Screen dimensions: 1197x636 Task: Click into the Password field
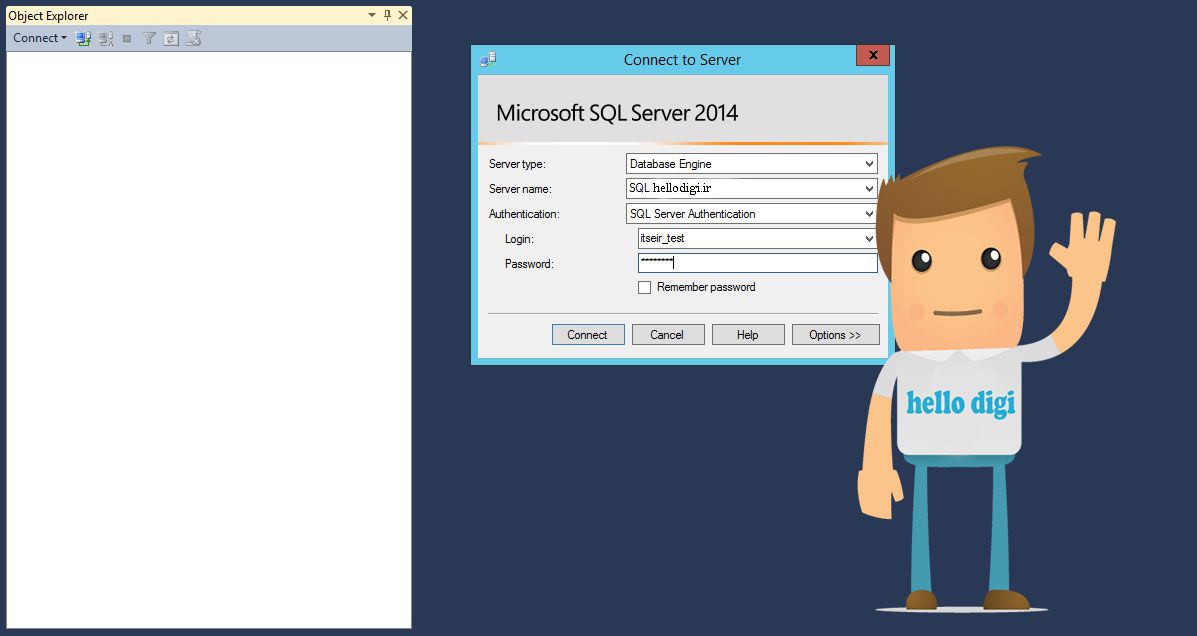[757, 263]
